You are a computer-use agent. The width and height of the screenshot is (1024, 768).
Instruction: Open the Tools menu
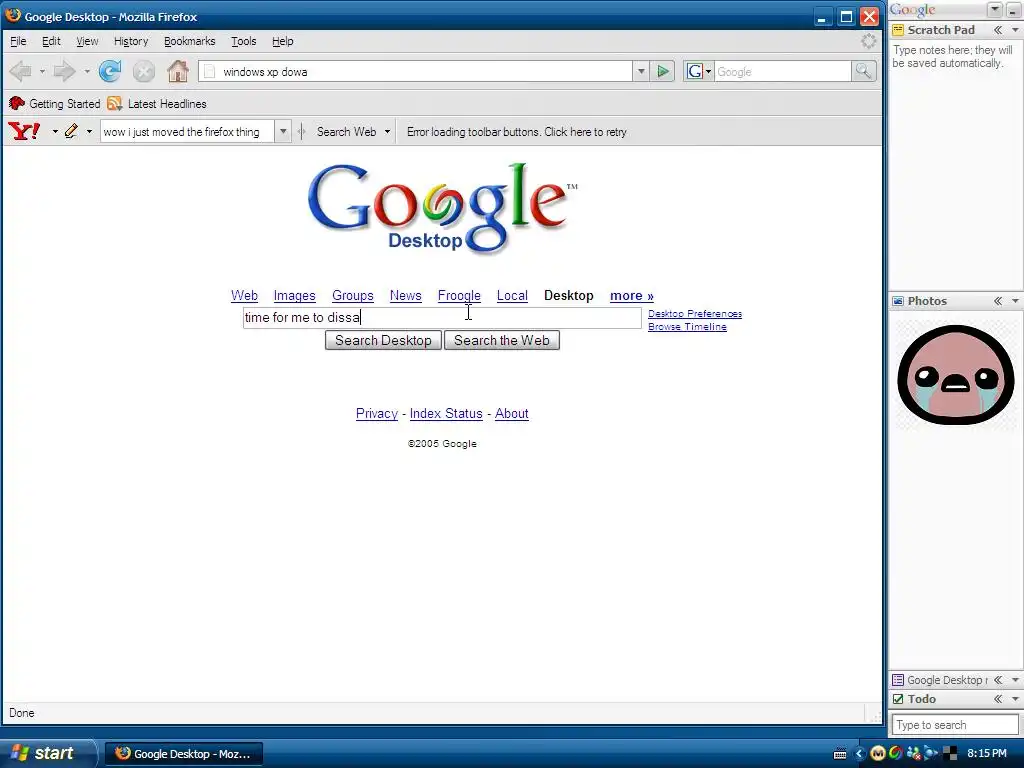click(x=244, y=41)
